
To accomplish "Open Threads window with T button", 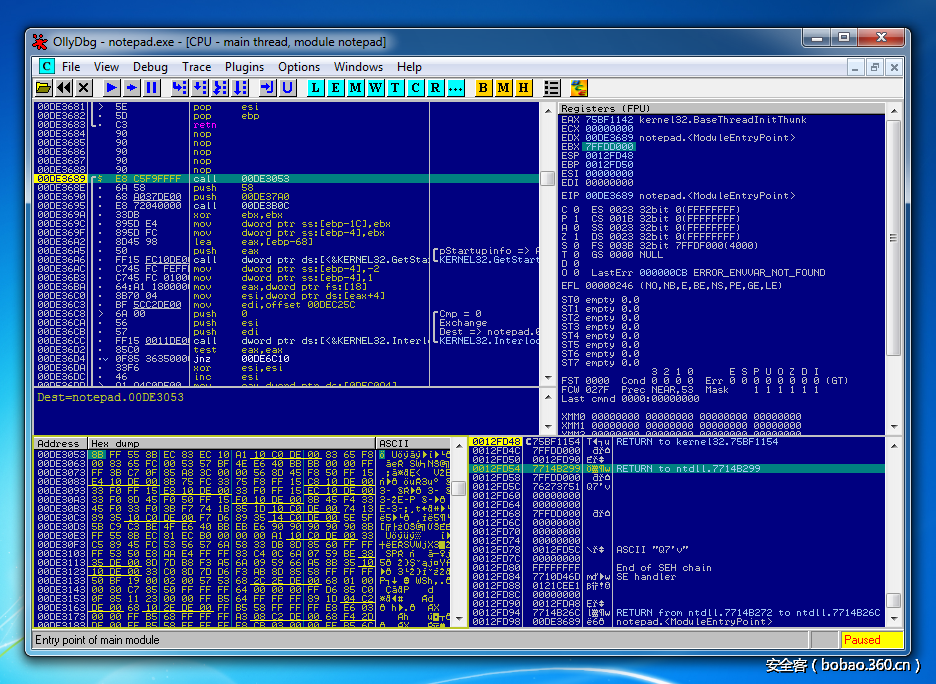I will [x=396, y=88].
